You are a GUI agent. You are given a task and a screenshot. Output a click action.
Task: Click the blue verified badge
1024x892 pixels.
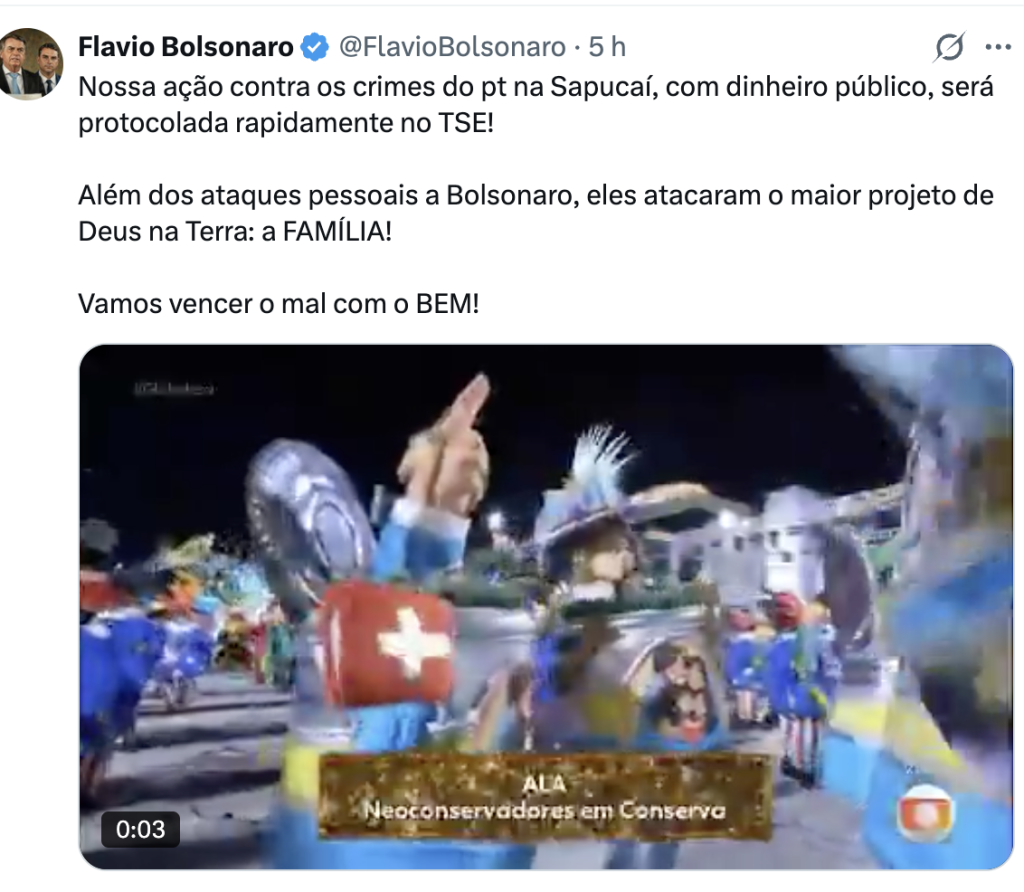coord(315,47)
